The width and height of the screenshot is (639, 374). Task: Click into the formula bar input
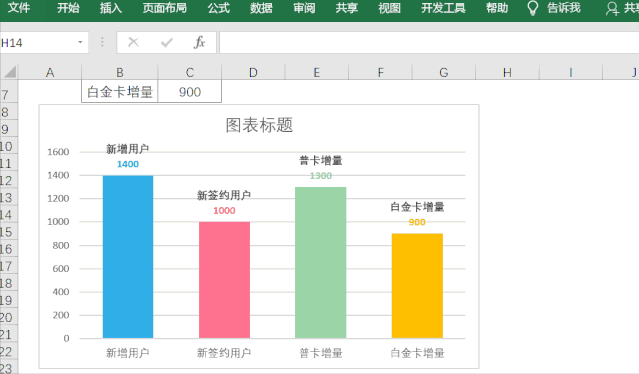(429, 43)
